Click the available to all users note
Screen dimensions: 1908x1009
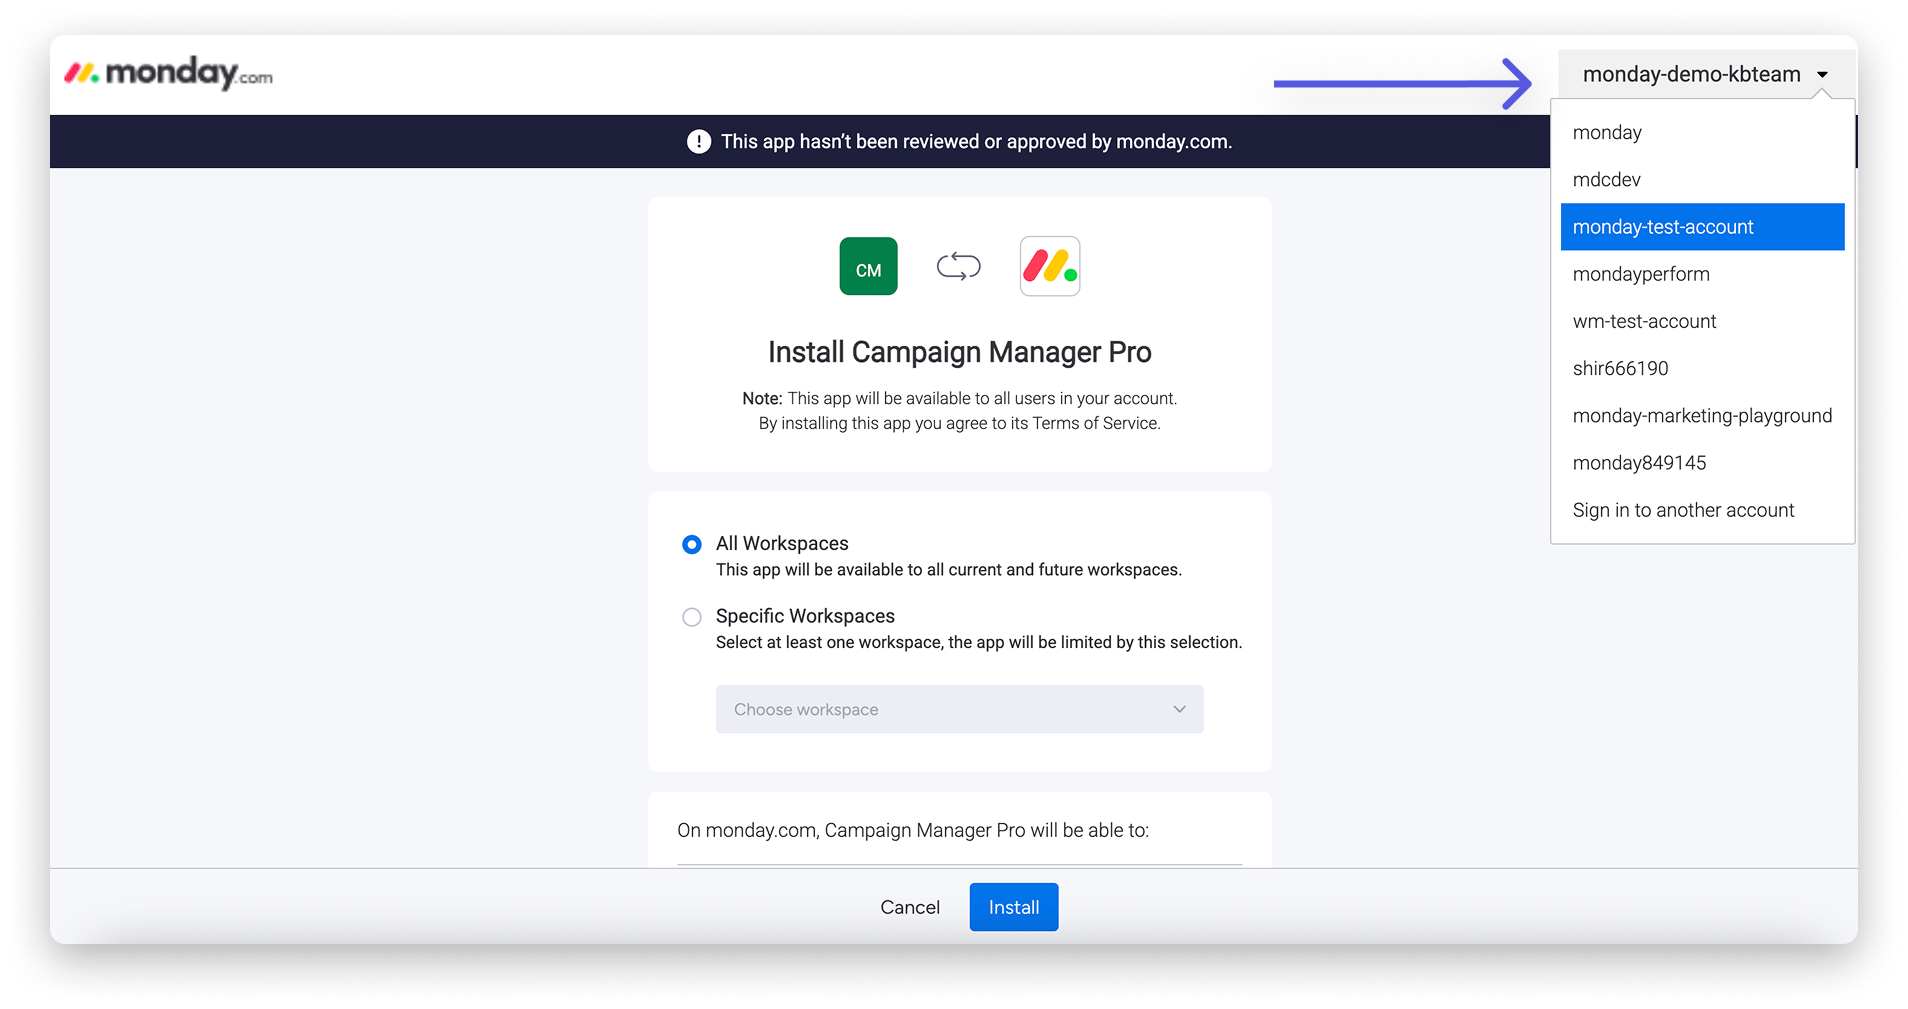[959, 398]
